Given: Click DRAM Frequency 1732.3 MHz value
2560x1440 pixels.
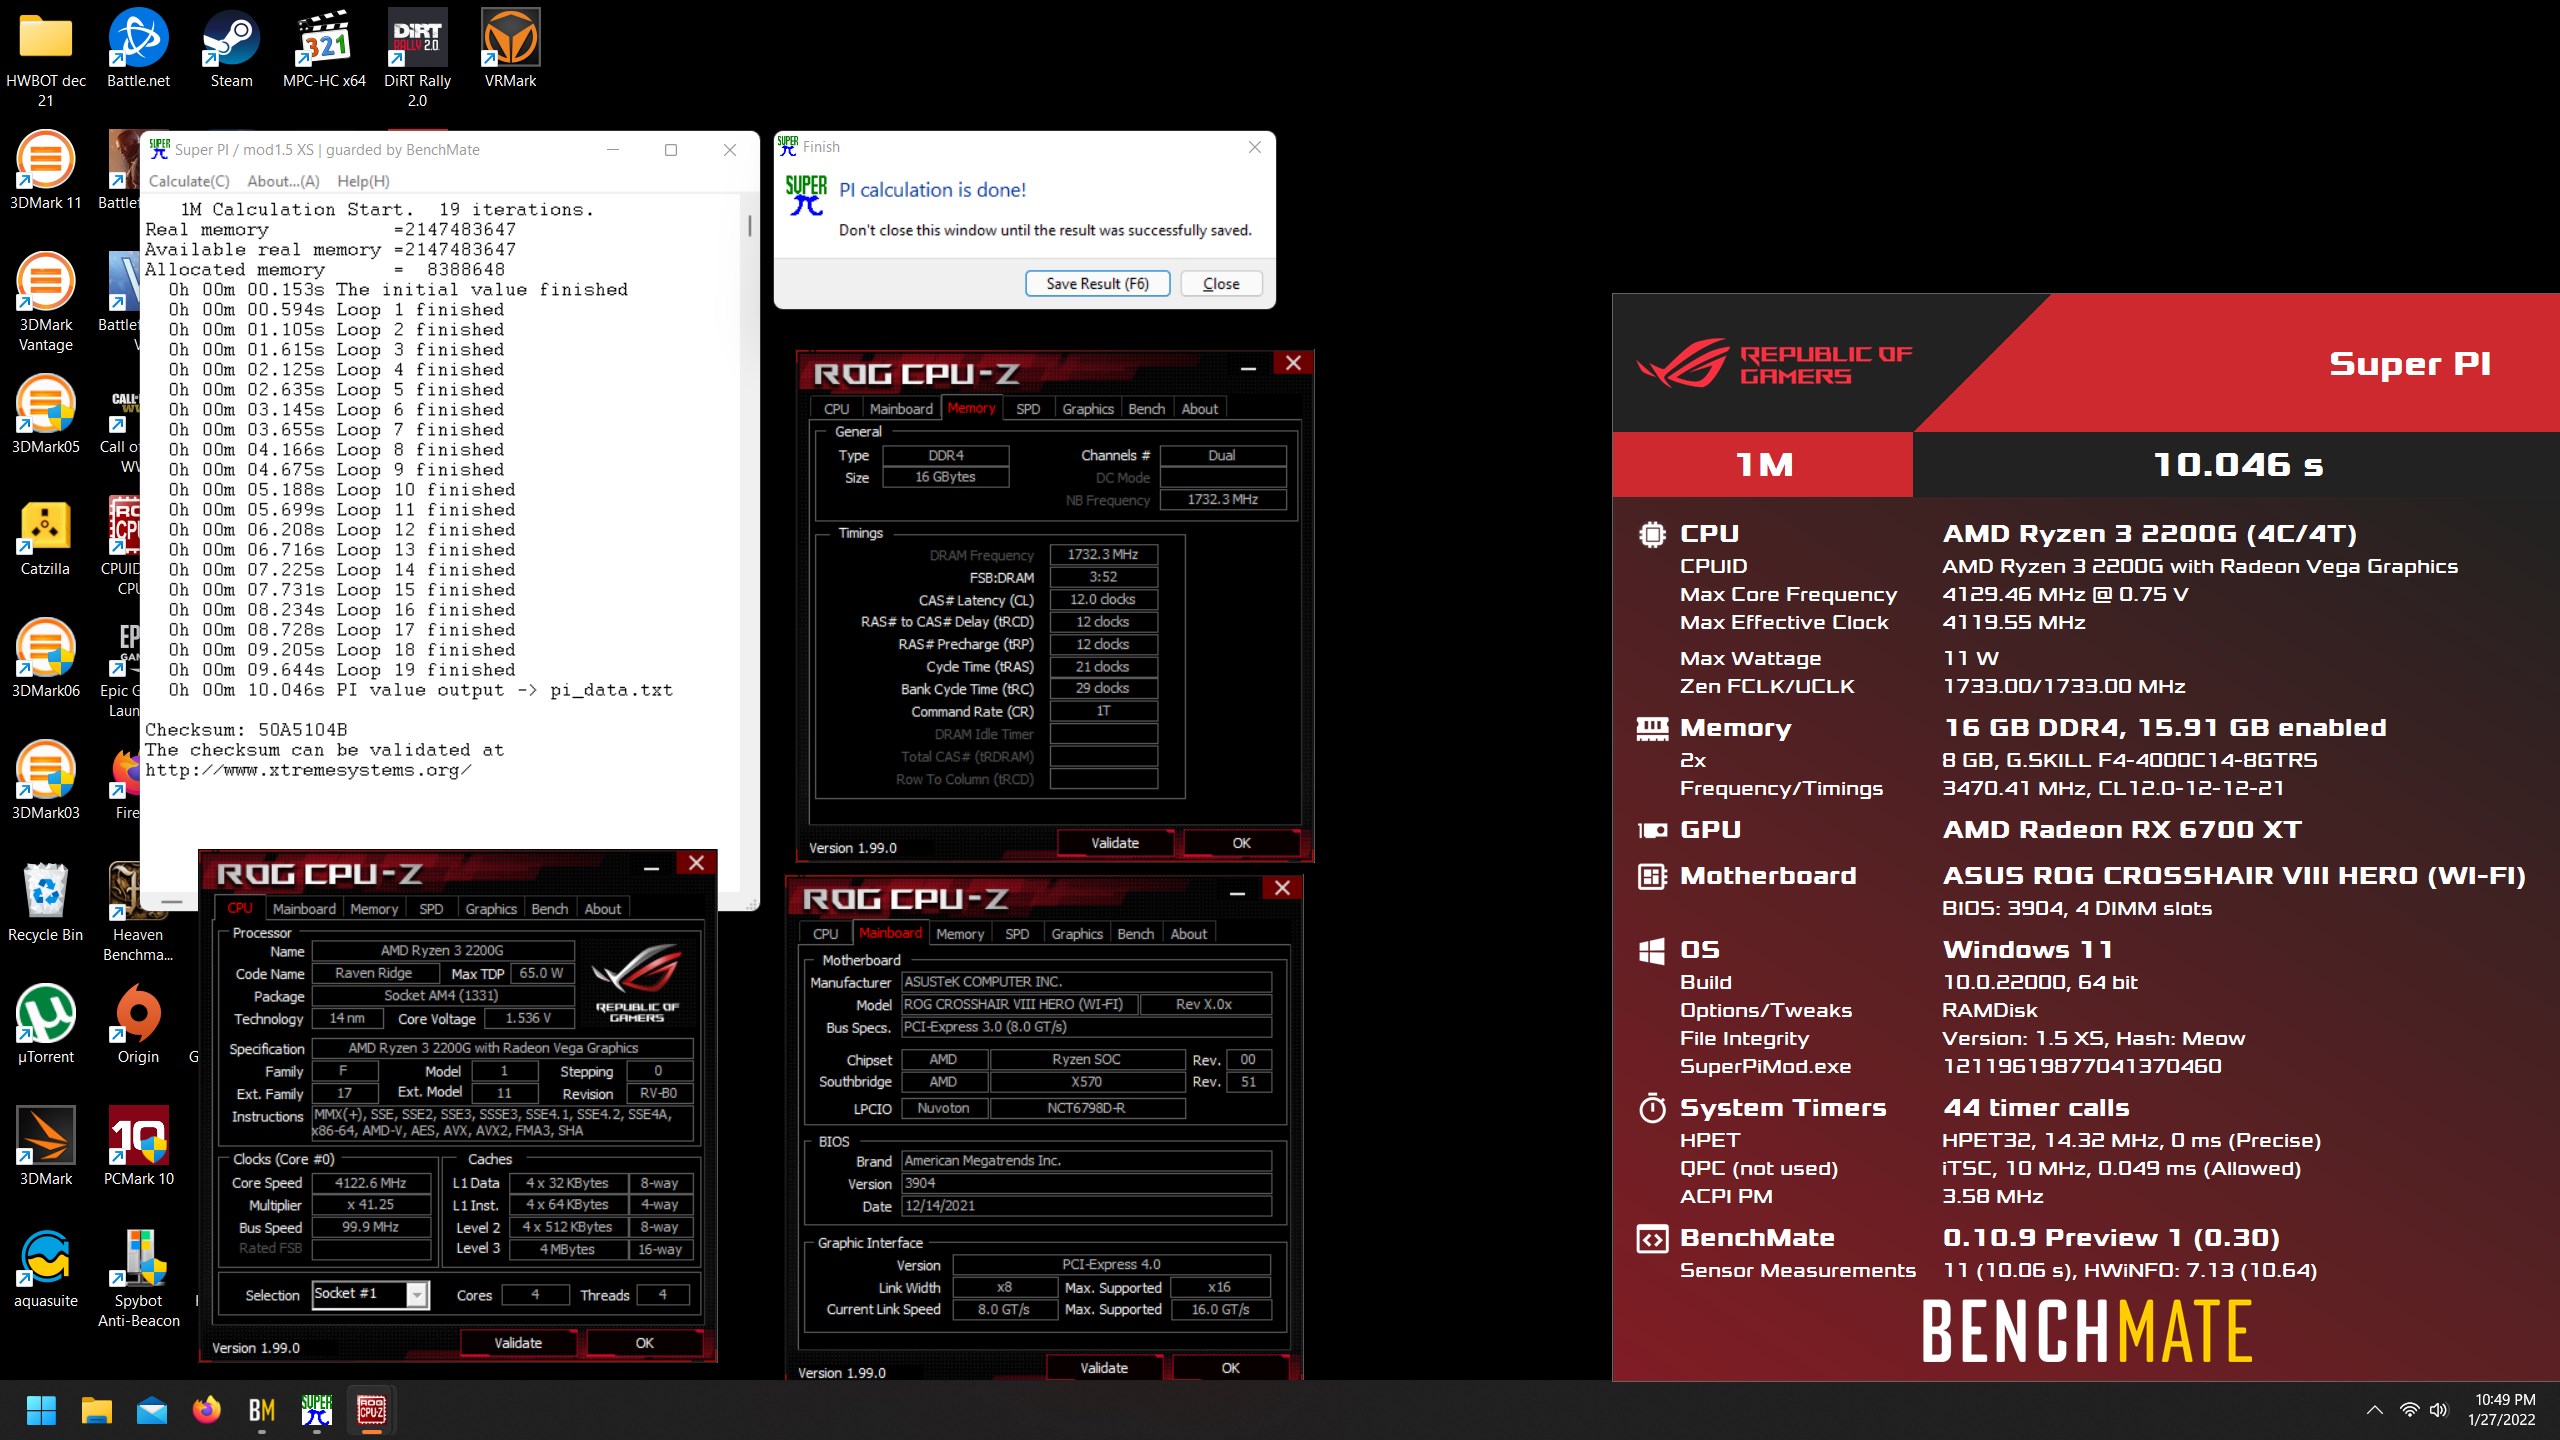Looking at the screenshot, I should [x=1103, y=554].
